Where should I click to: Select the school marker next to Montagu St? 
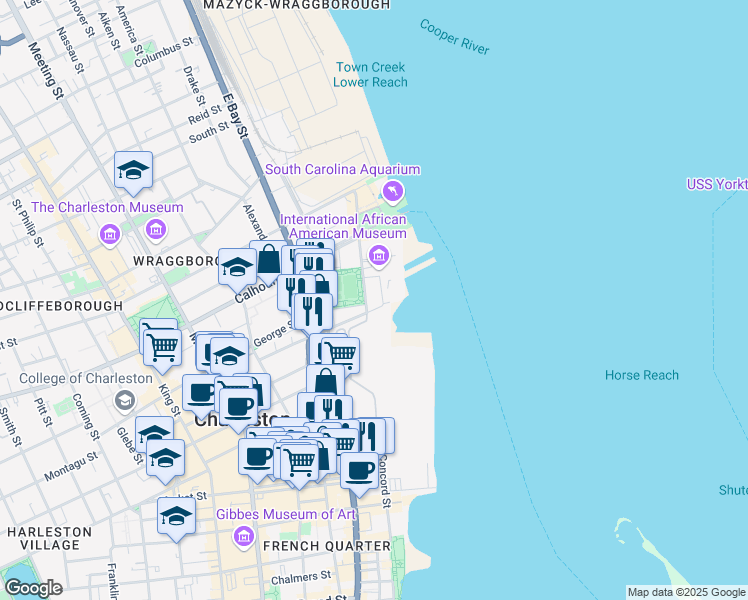point(166,459)
